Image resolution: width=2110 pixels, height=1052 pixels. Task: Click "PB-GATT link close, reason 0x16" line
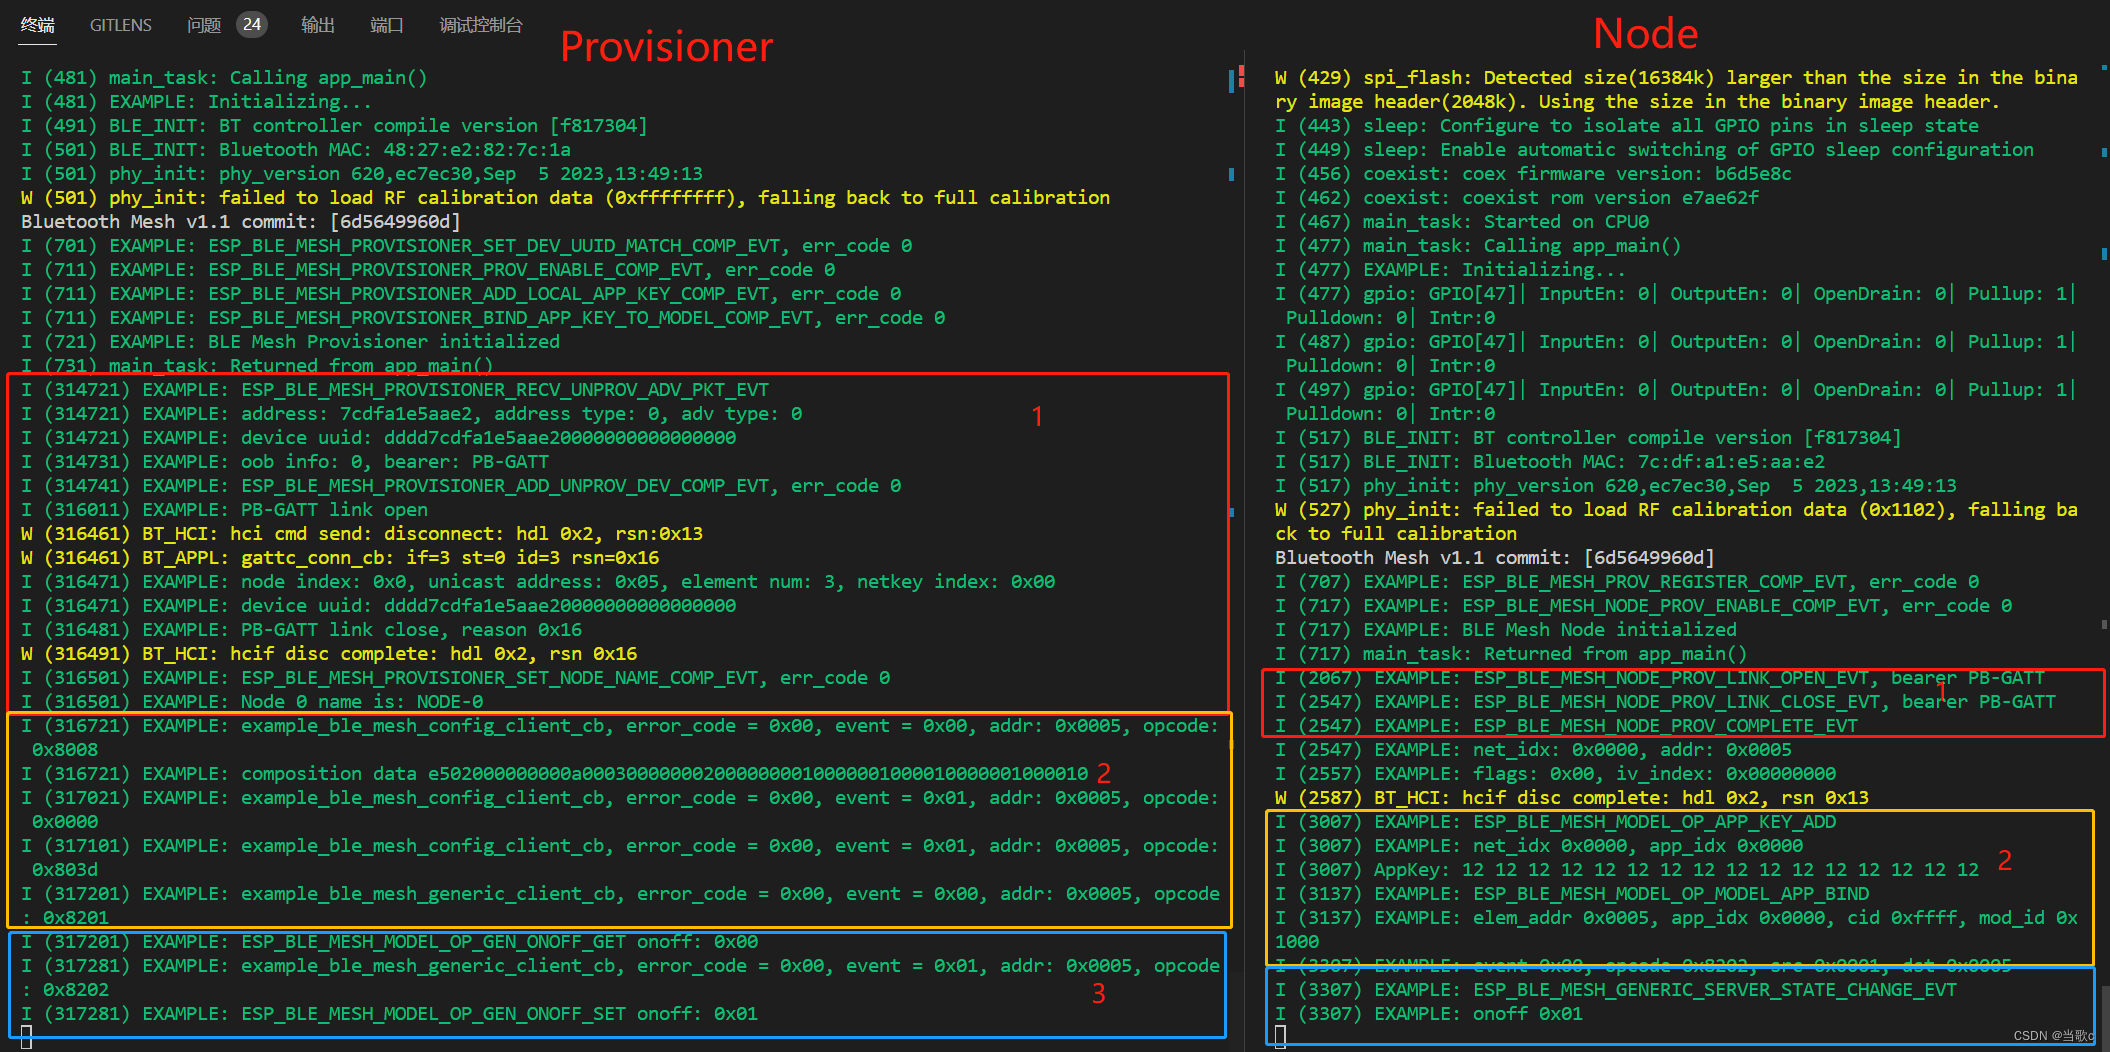coord(302,630)
